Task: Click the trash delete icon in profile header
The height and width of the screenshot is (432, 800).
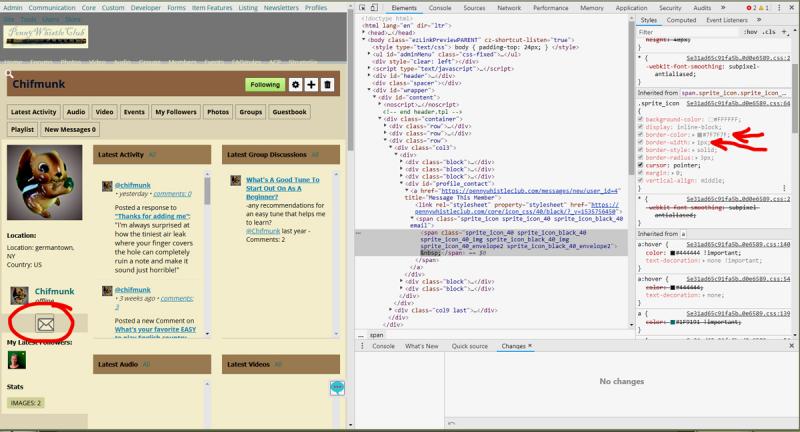Action: [327, 85]
